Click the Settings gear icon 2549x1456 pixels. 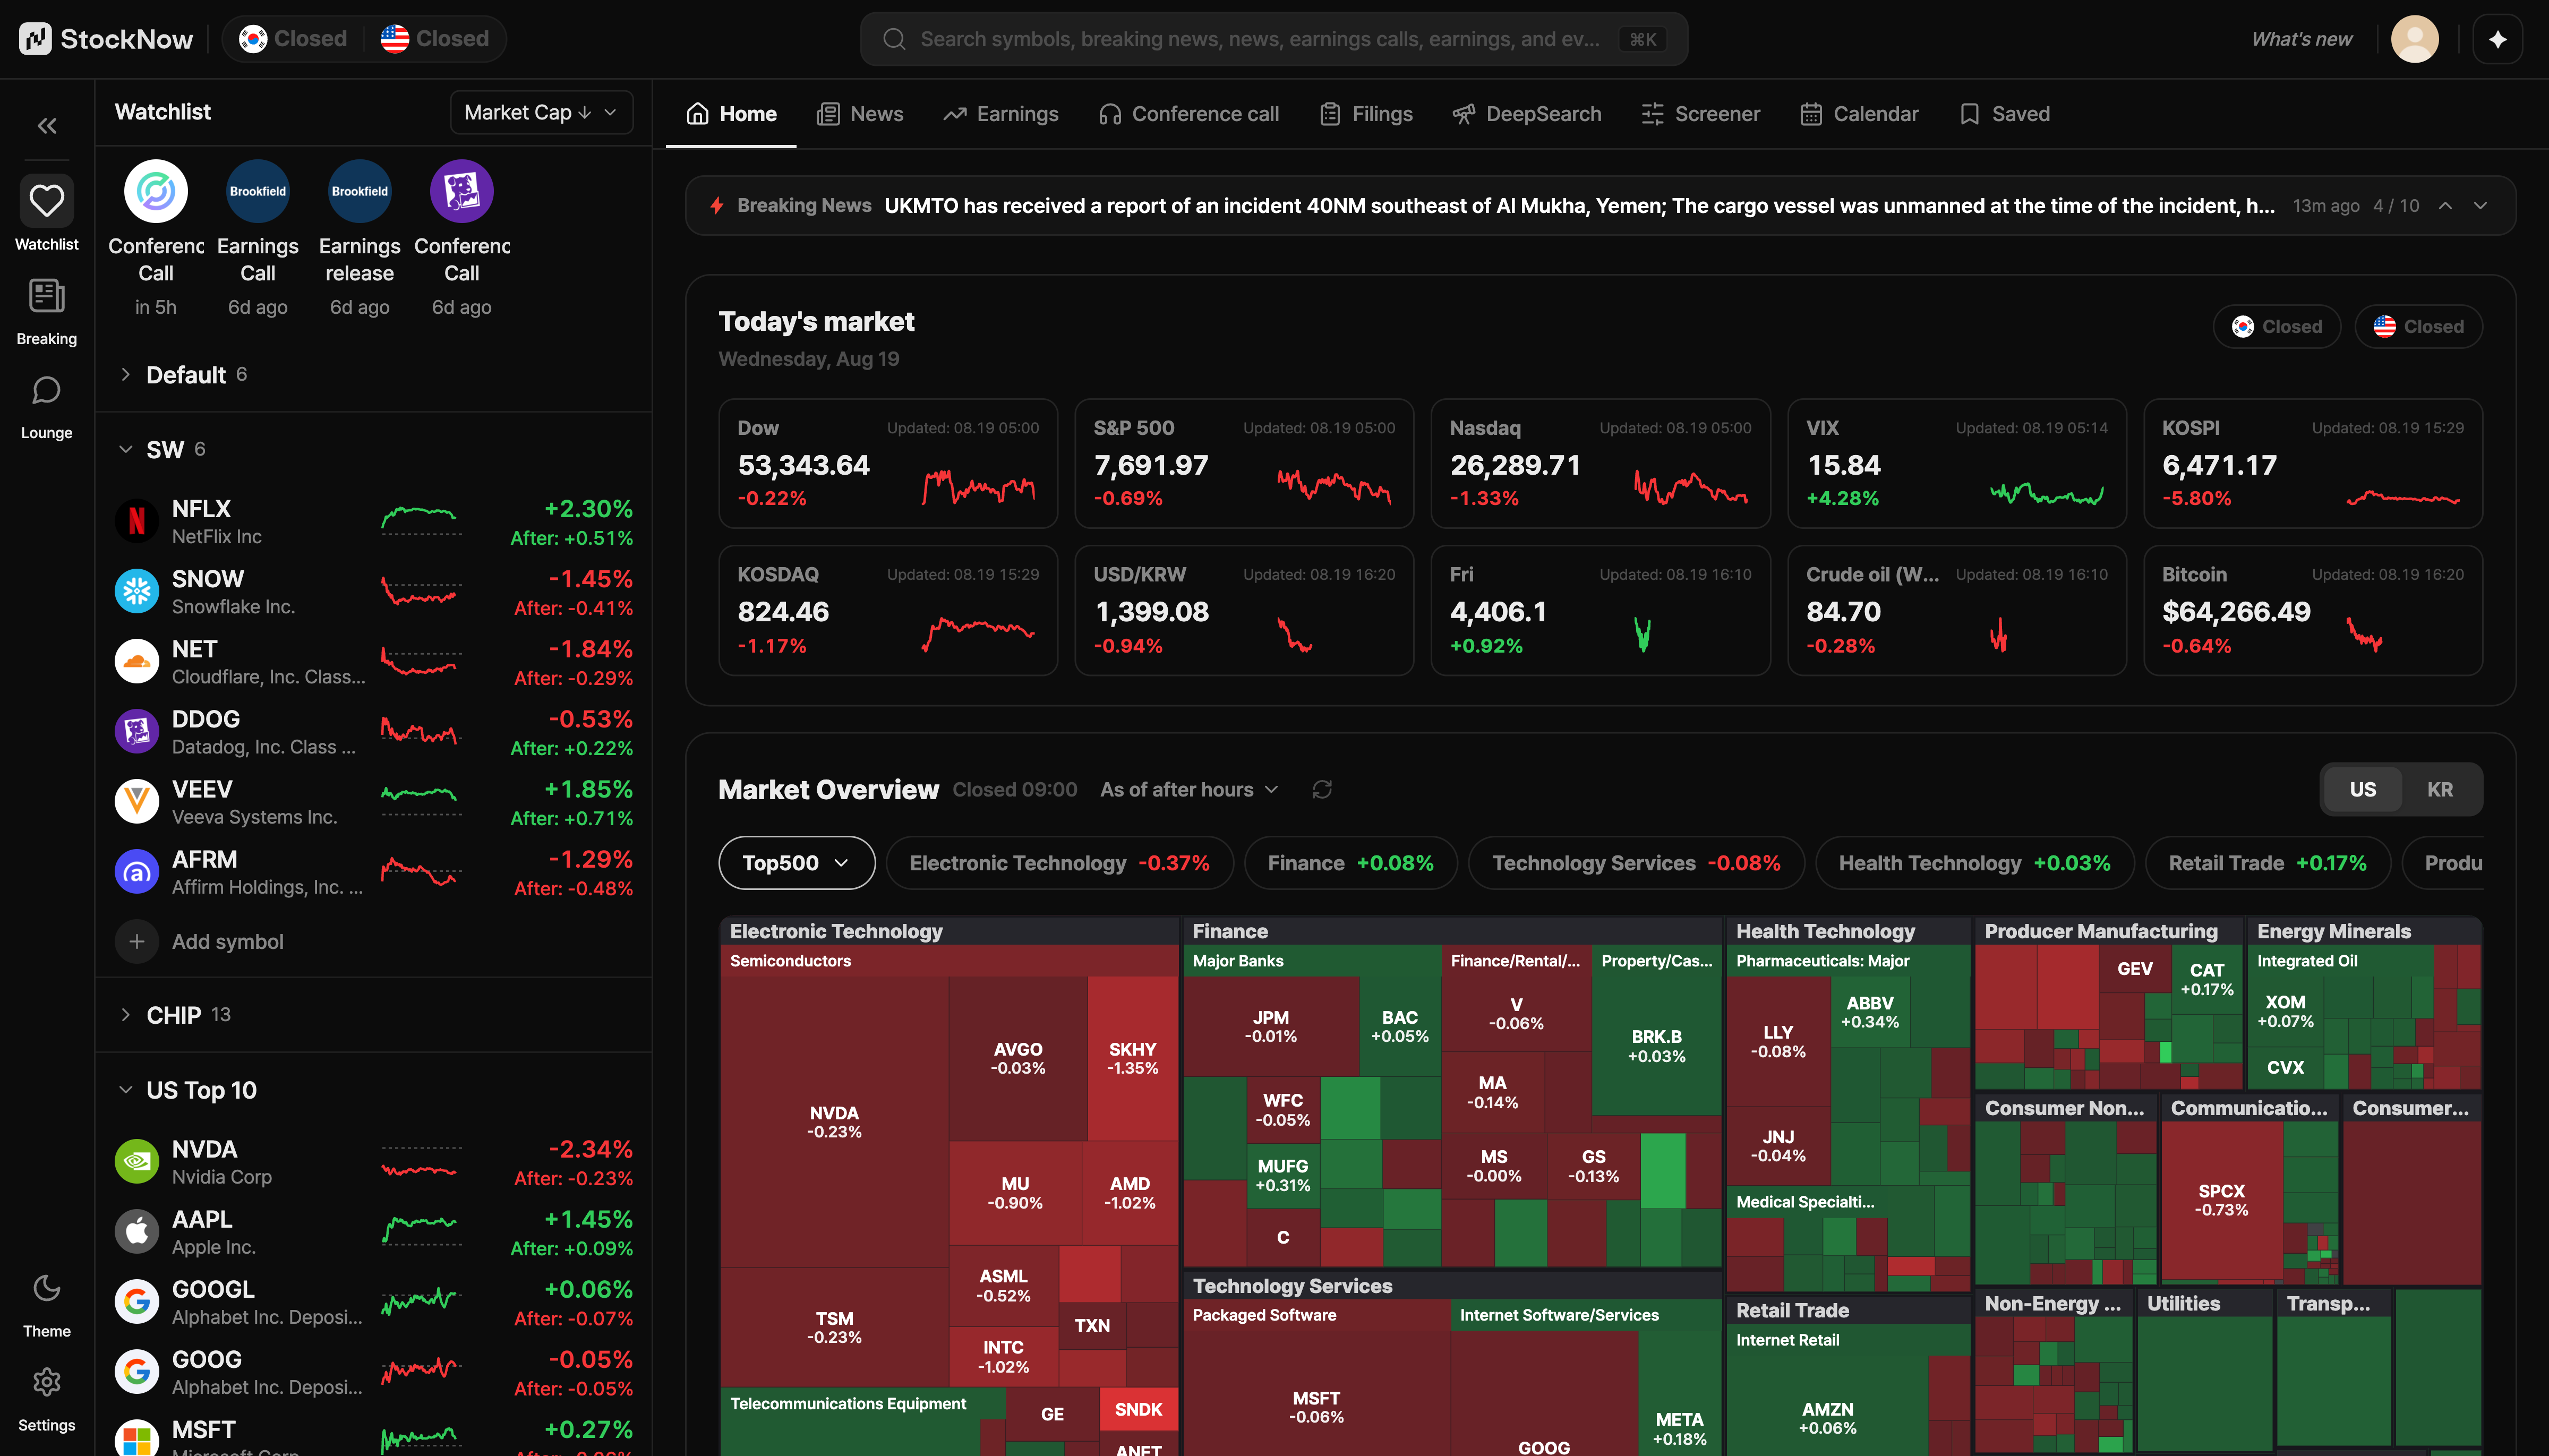coord(47,1382)
